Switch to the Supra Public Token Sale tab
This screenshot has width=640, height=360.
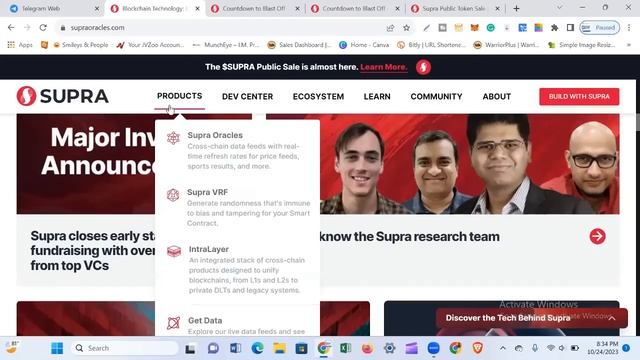click(454, 8)
